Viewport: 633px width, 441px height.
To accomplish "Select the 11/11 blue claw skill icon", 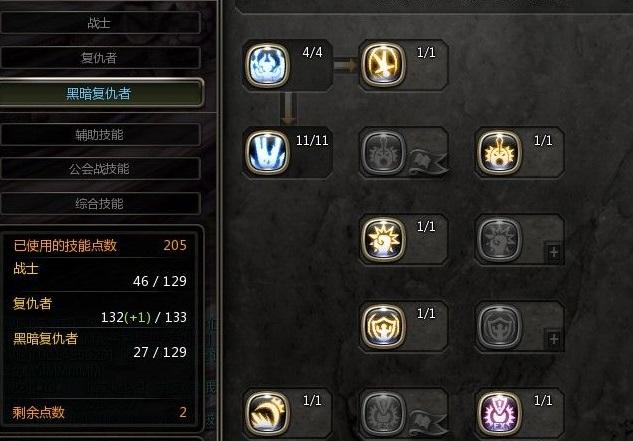I will pos(267,152).
